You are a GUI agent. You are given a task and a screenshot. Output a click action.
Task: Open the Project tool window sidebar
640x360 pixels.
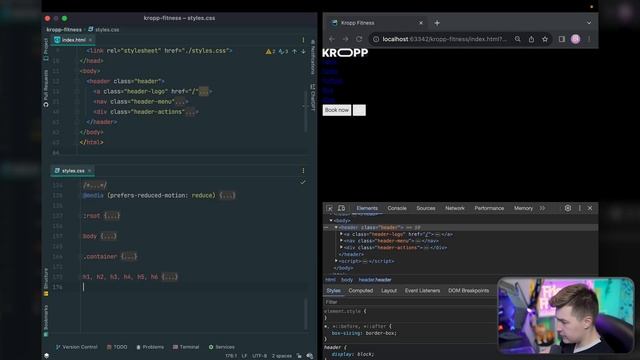click(x=46, y=49)
